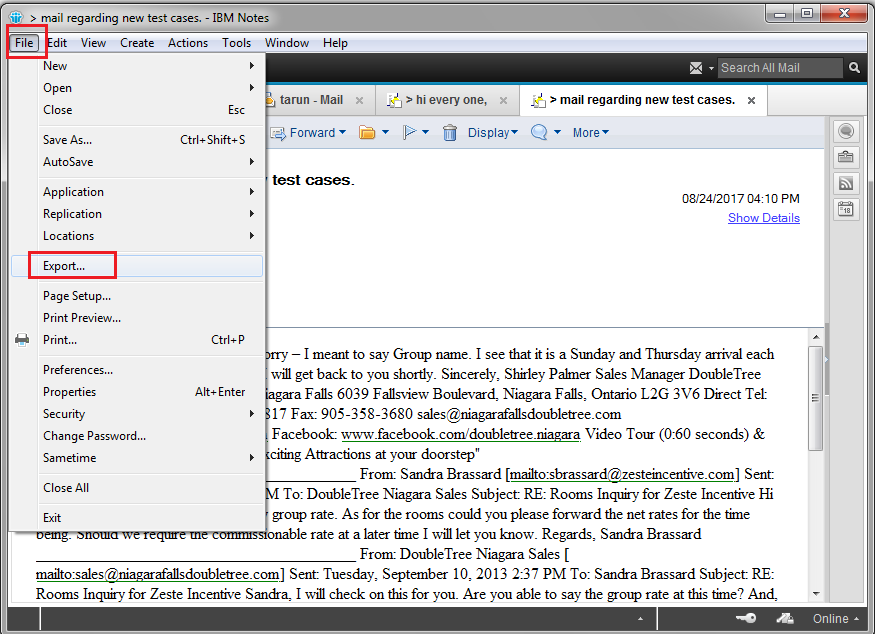Switch to the tarun - Mail tab
Screen dimensions: 875x634
311,100
